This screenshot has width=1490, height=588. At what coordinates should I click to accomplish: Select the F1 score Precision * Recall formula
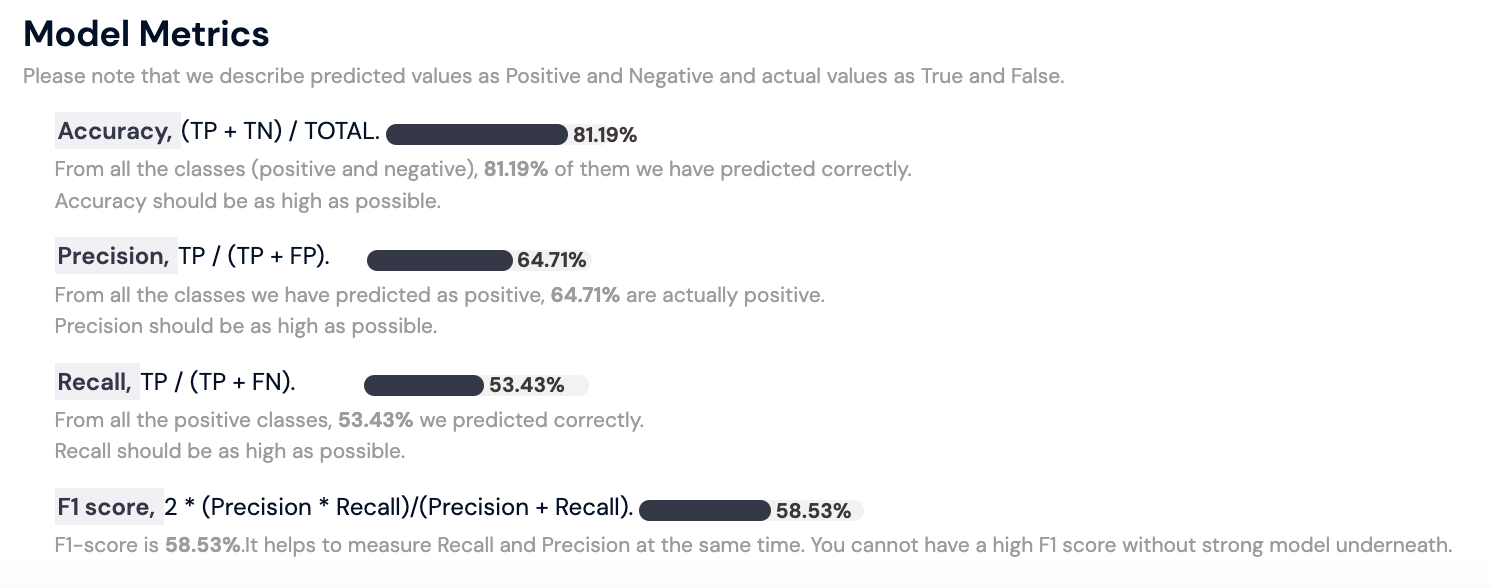[x=398, y=507]
